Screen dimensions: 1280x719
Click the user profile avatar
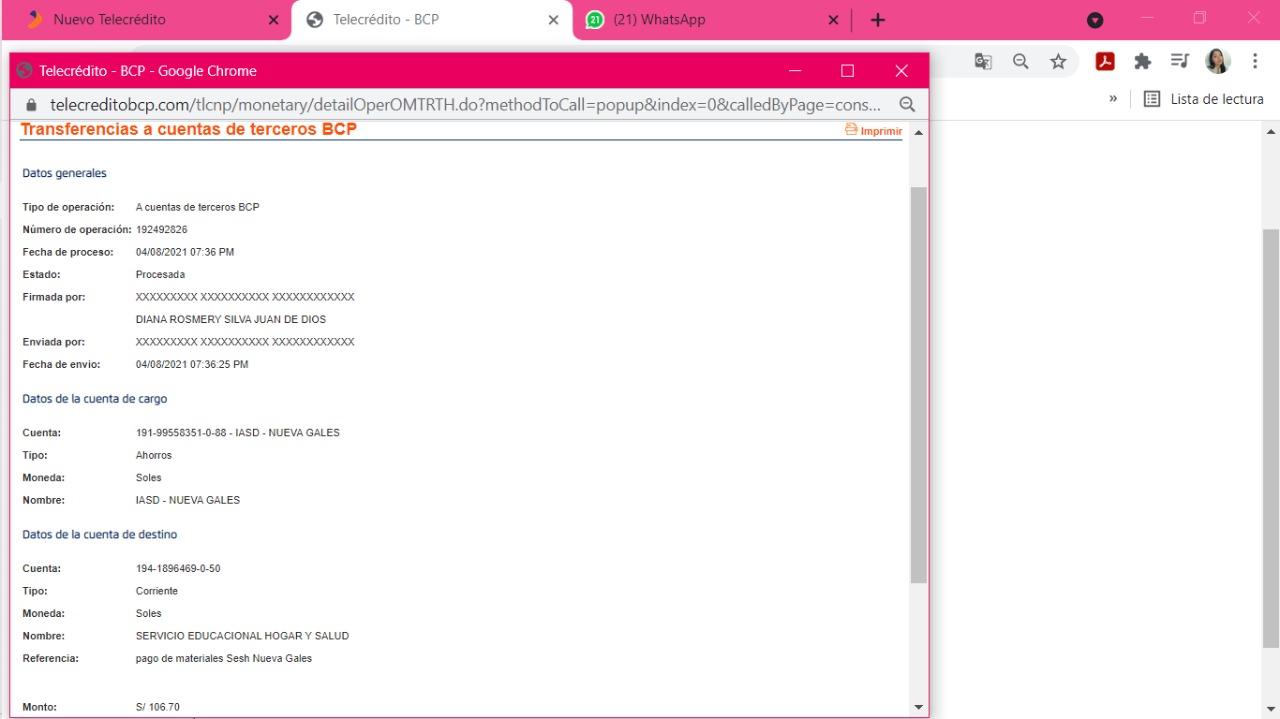click(x=1217, y=62)
